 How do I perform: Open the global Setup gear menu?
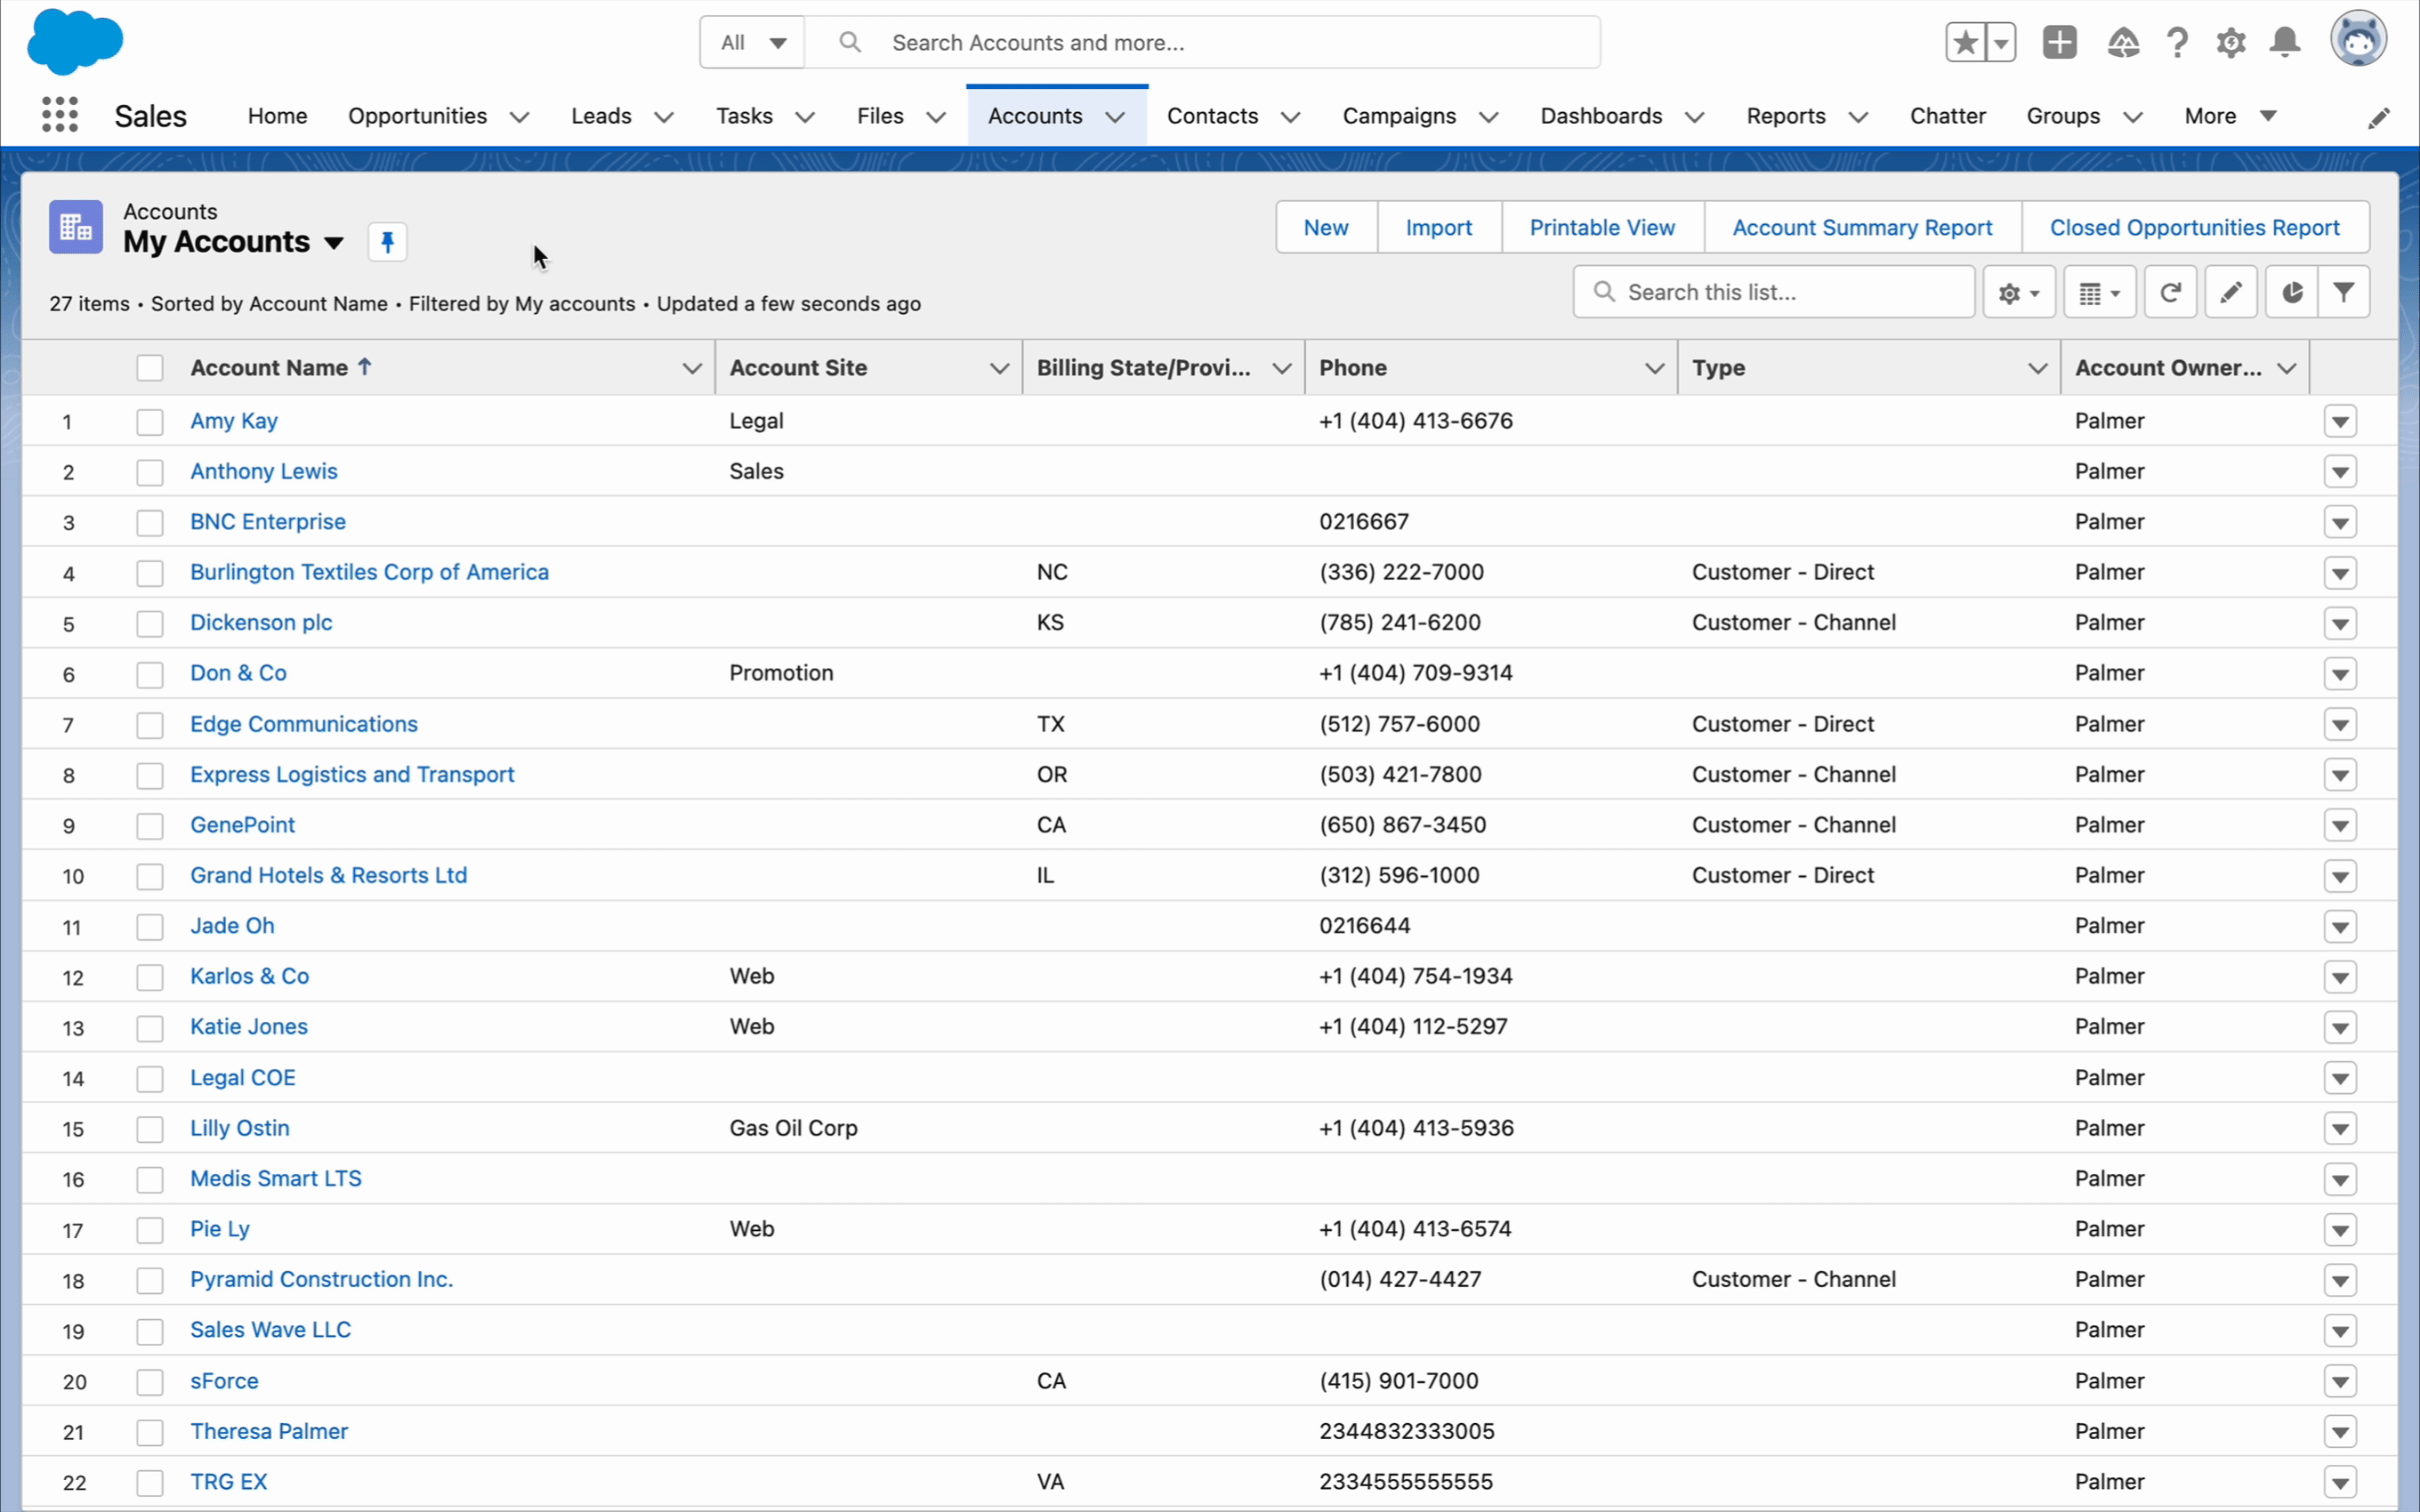(x=2231, y=43)
